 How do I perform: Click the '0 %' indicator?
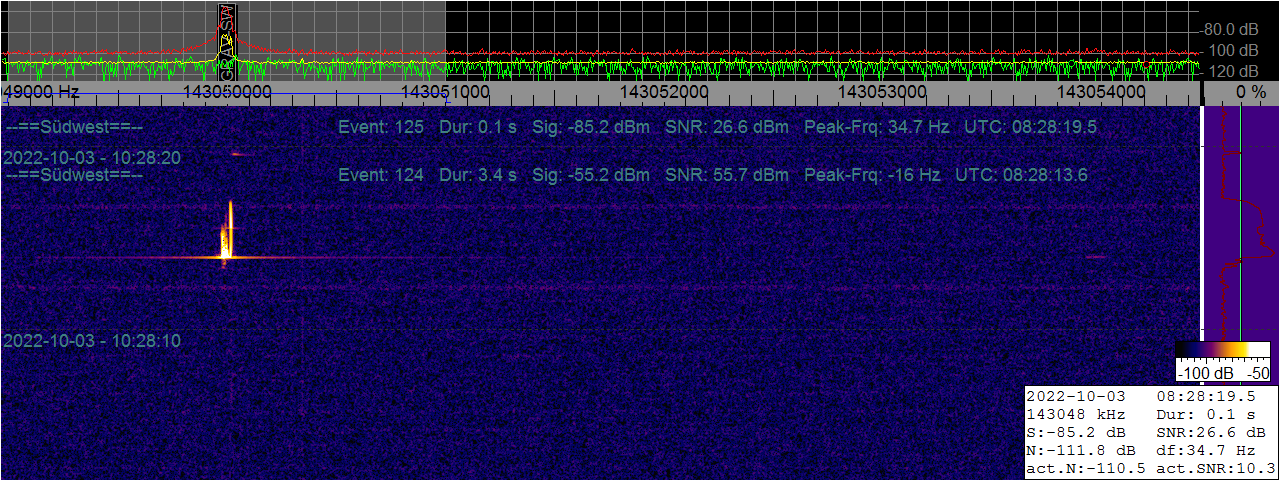click(1252, 91)
